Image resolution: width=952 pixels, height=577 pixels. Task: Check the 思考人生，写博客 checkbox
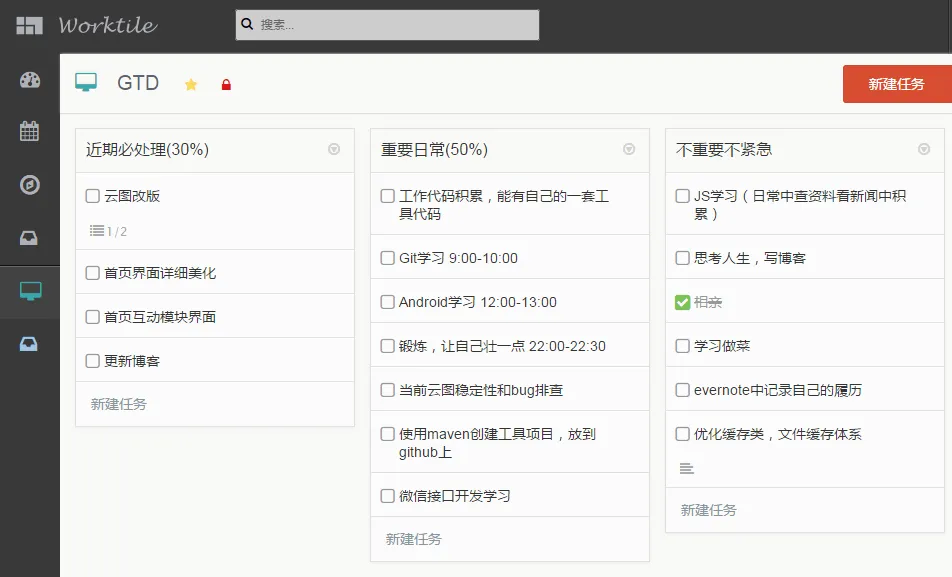[x=682, y=258]
